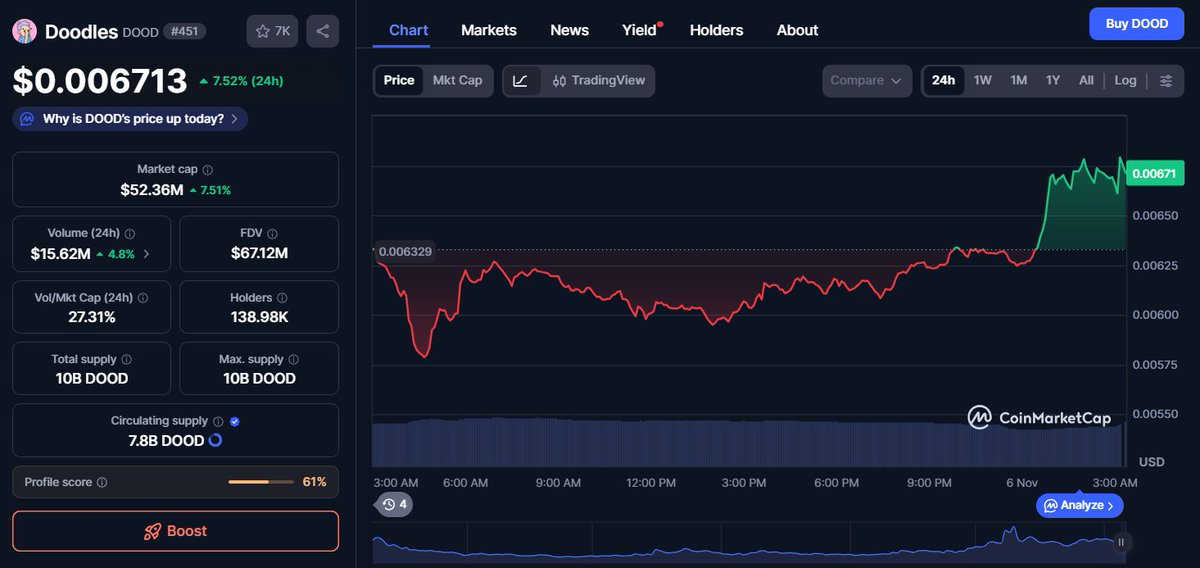1200x568 pixels.
Task: Select the 24h time range
Action: (943, 81)
